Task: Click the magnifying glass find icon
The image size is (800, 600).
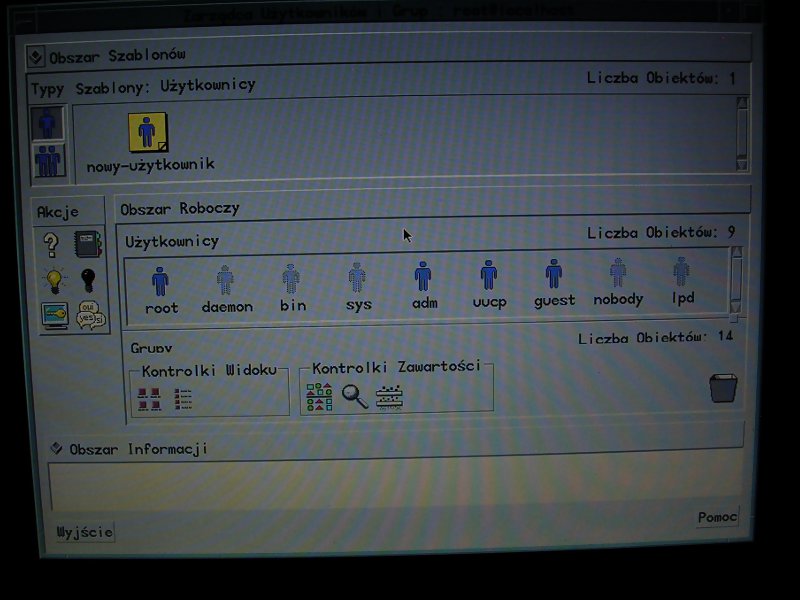Action: click(x=355, y=397)
